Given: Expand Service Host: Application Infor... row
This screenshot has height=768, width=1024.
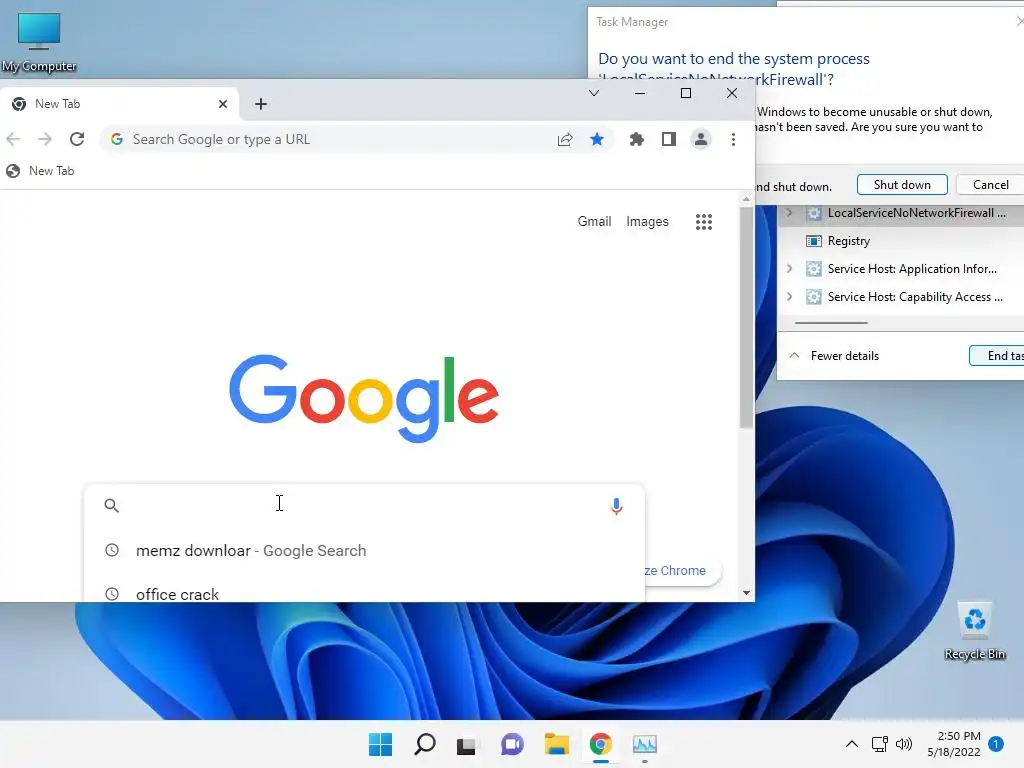Looking at the screenshot, I should click(790, 269).
